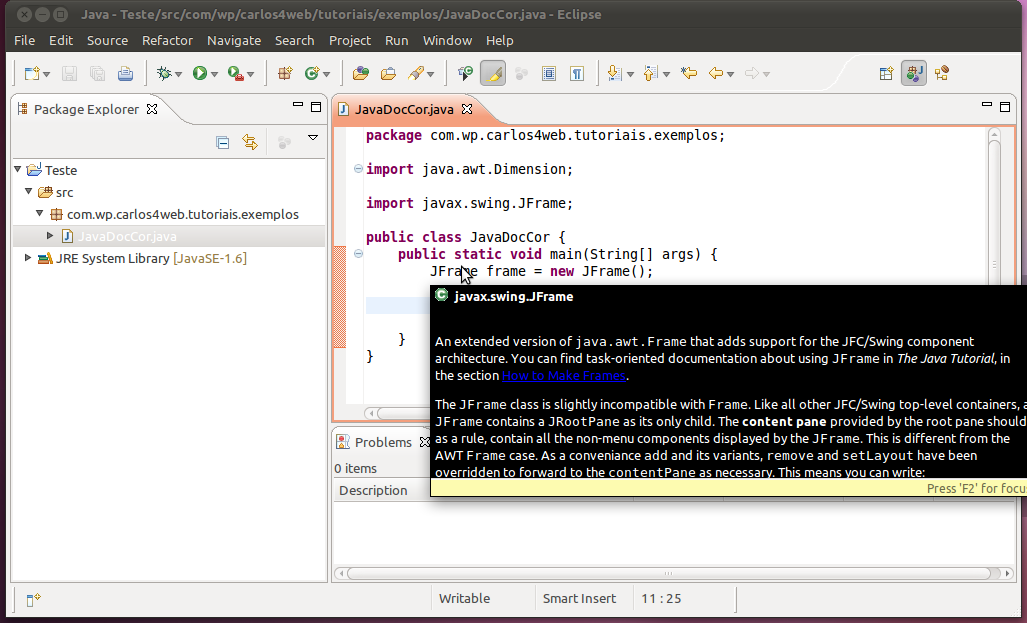Click the New Java Package icon
The width and height of the screenshot is (1027, 623).
coord(285,73)
